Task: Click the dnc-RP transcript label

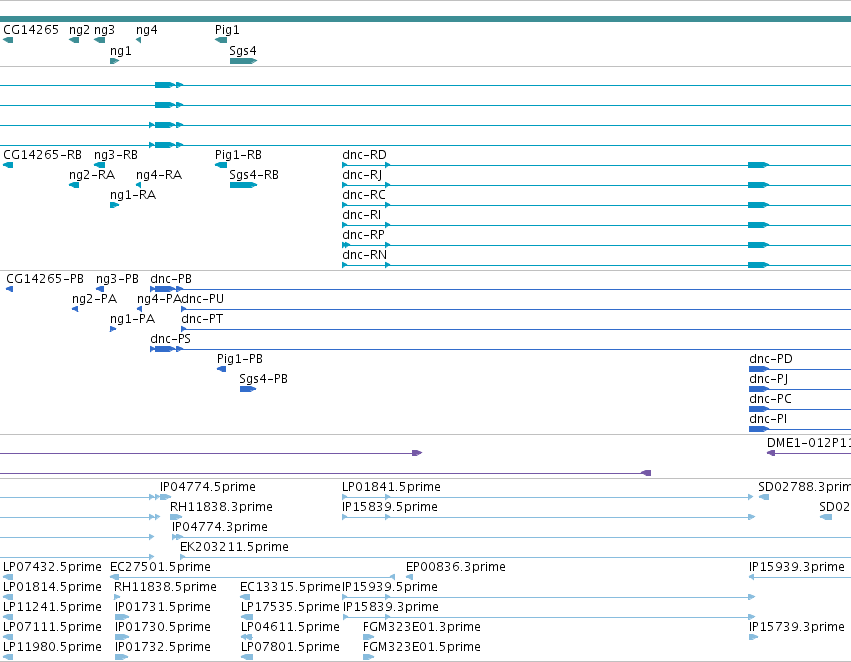Action: pos(363,235)
